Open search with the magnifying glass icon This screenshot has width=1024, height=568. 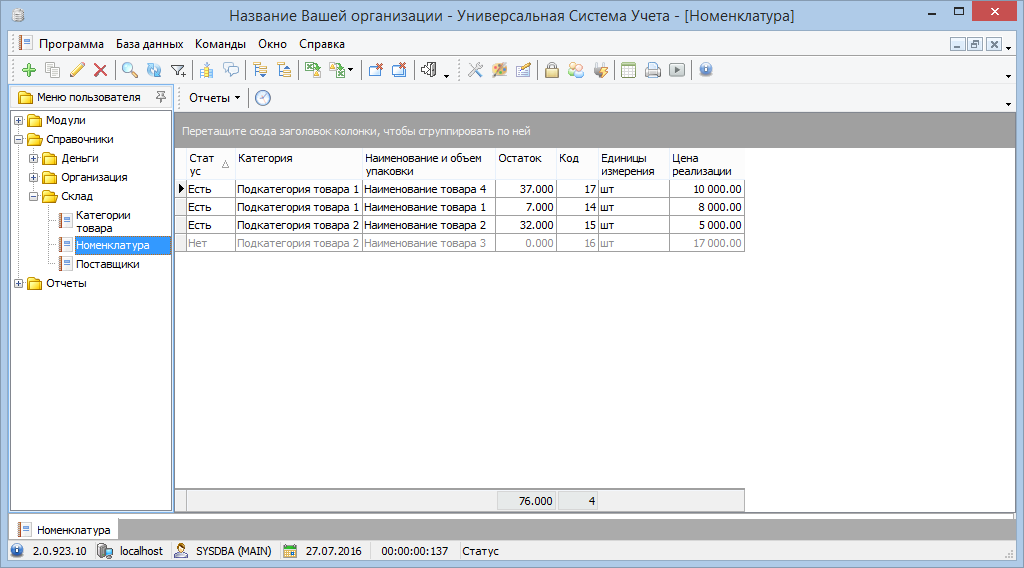point(130,70)
